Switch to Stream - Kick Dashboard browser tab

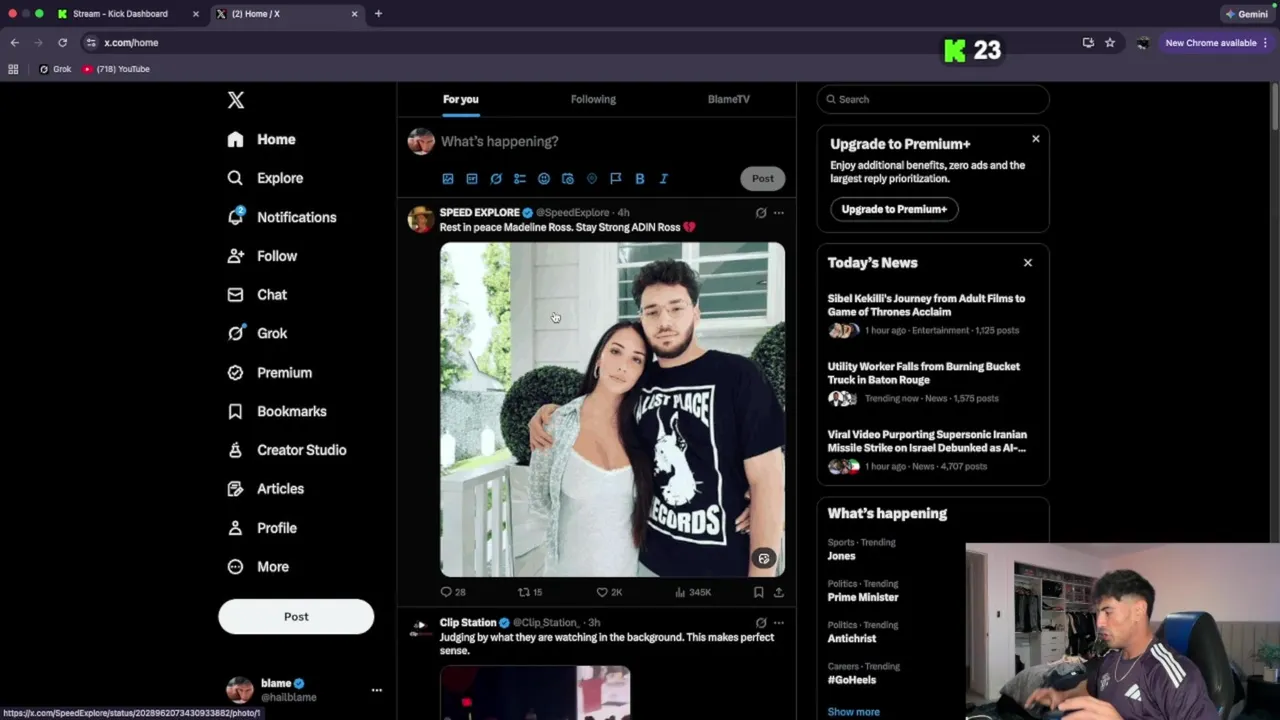coord(120,14)
